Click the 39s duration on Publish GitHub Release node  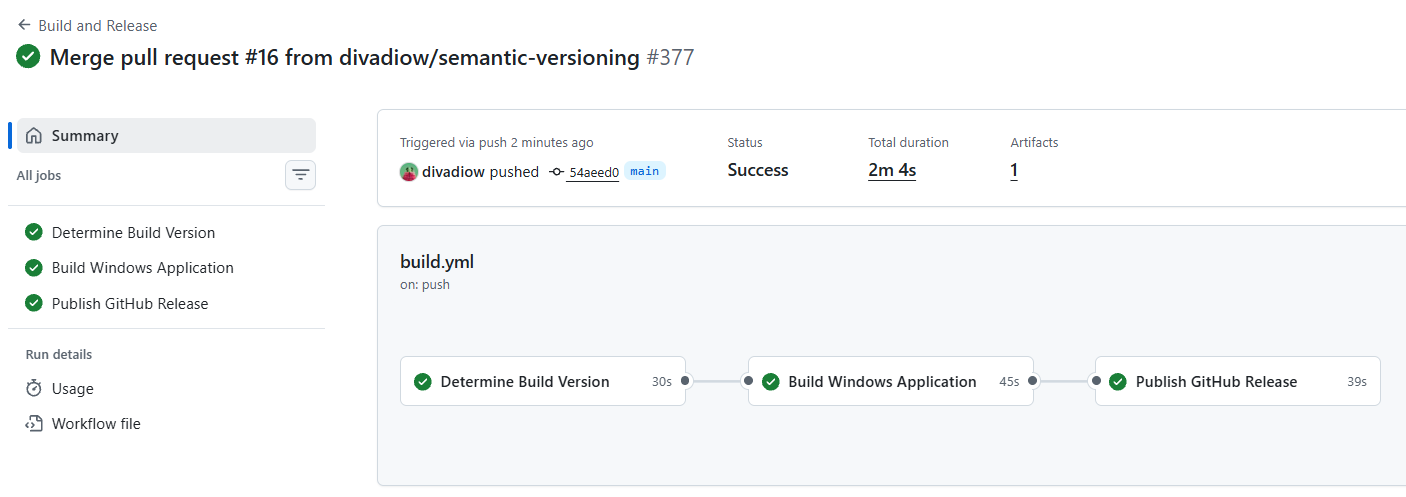click(x=1357, y=382)
